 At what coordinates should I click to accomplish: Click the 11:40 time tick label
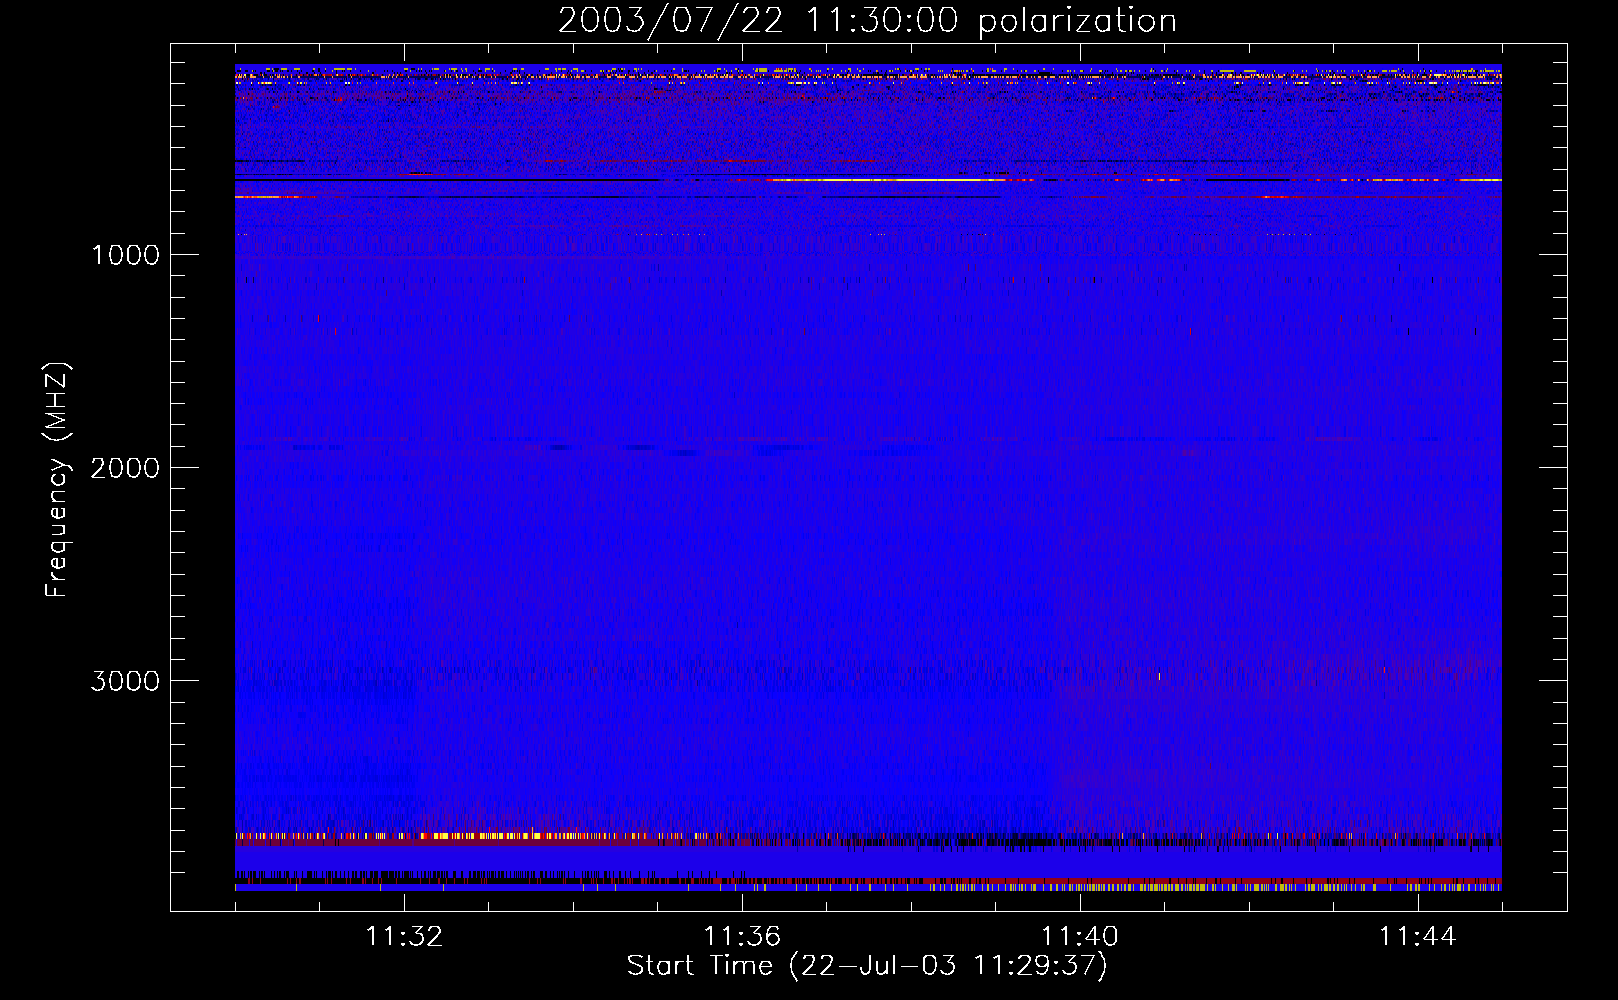pos(1080,937)
